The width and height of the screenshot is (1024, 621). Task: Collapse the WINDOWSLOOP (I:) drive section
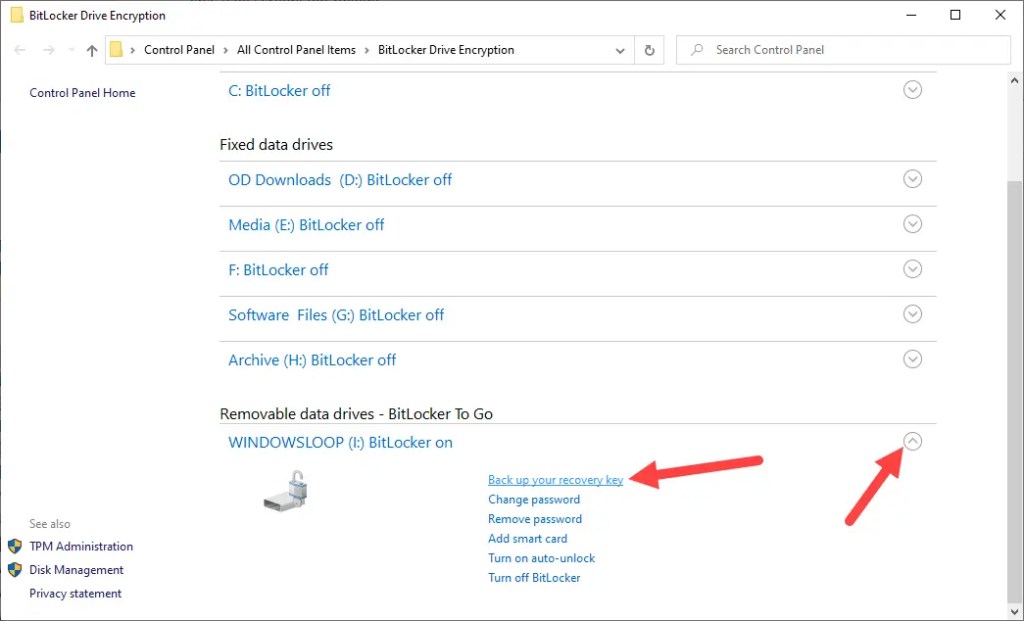(x=912, y=441)
